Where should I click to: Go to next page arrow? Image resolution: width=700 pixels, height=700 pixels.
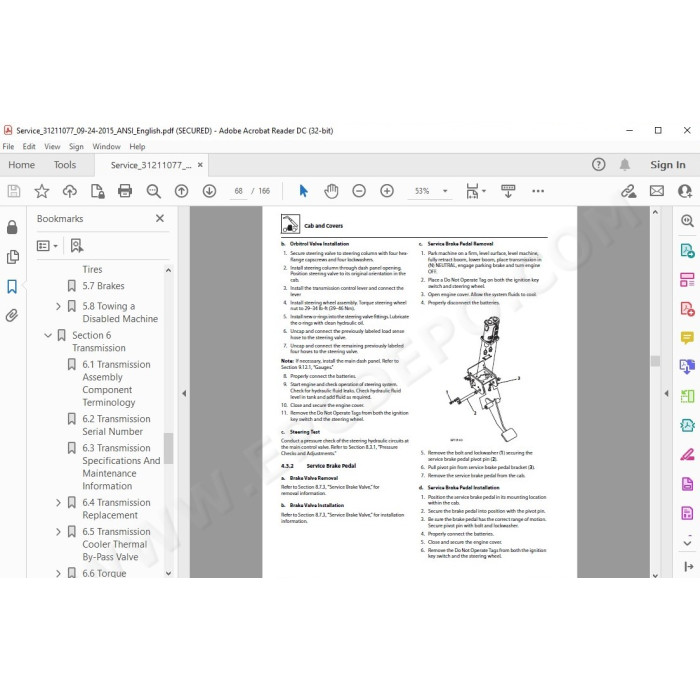click(209, 191)
